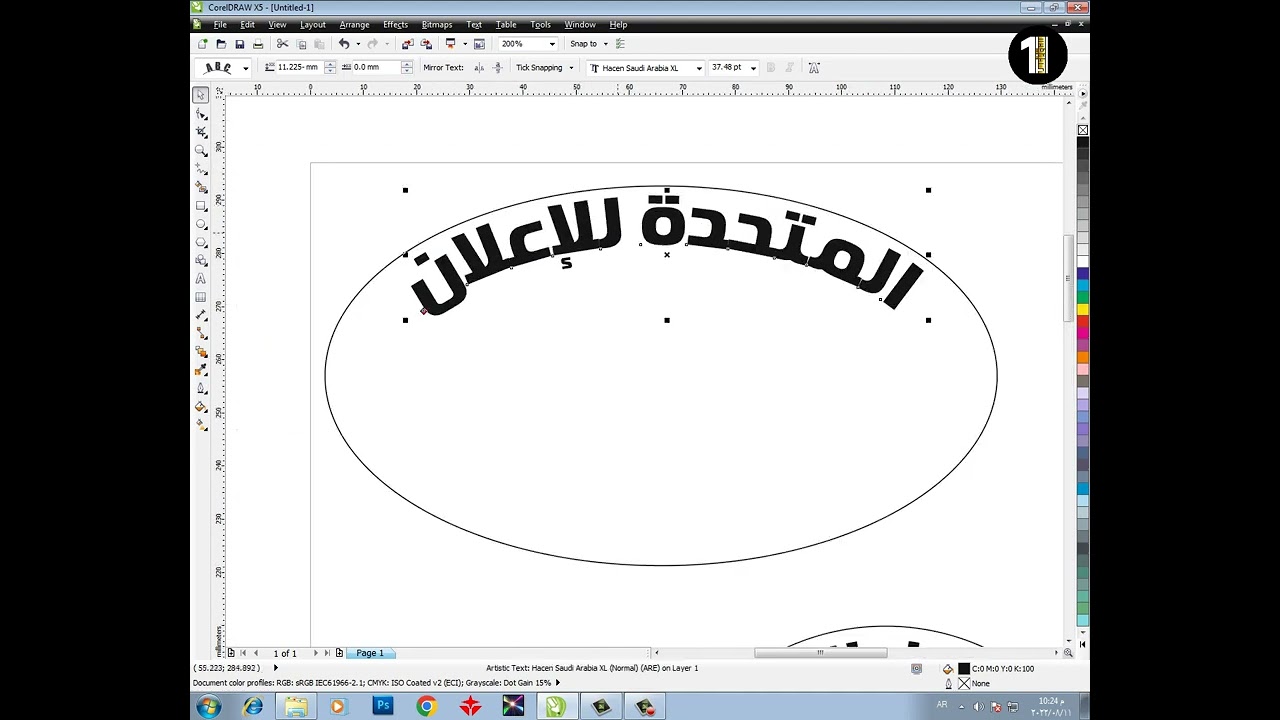
Task: Select the Text tool
Action: 201,279
